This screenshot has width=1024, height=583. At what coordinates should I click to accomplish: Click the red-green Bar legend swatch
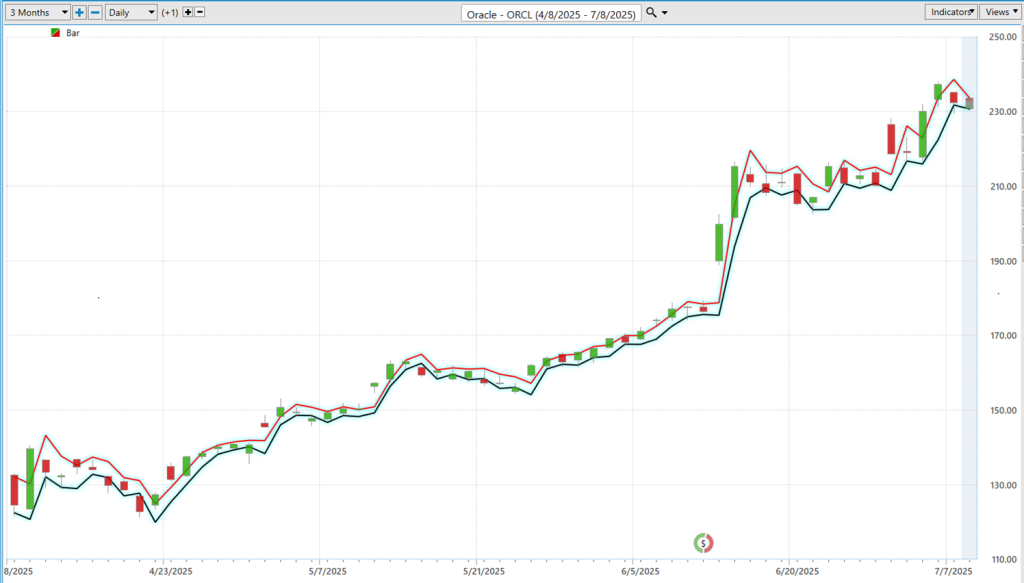click(56, 33)
